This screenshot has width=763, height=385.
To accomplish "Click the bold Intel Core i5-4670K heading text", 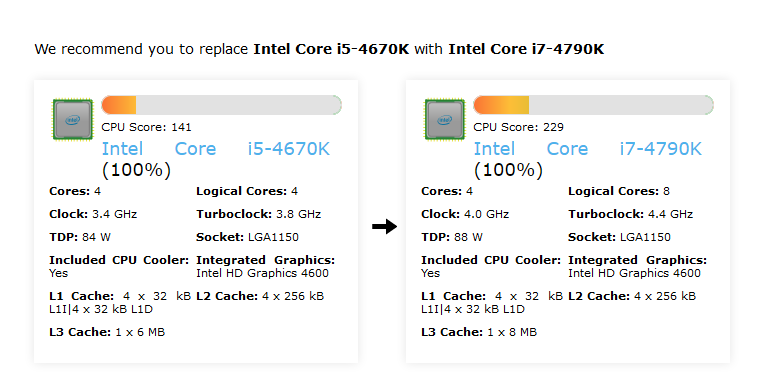I will (331, 49).
